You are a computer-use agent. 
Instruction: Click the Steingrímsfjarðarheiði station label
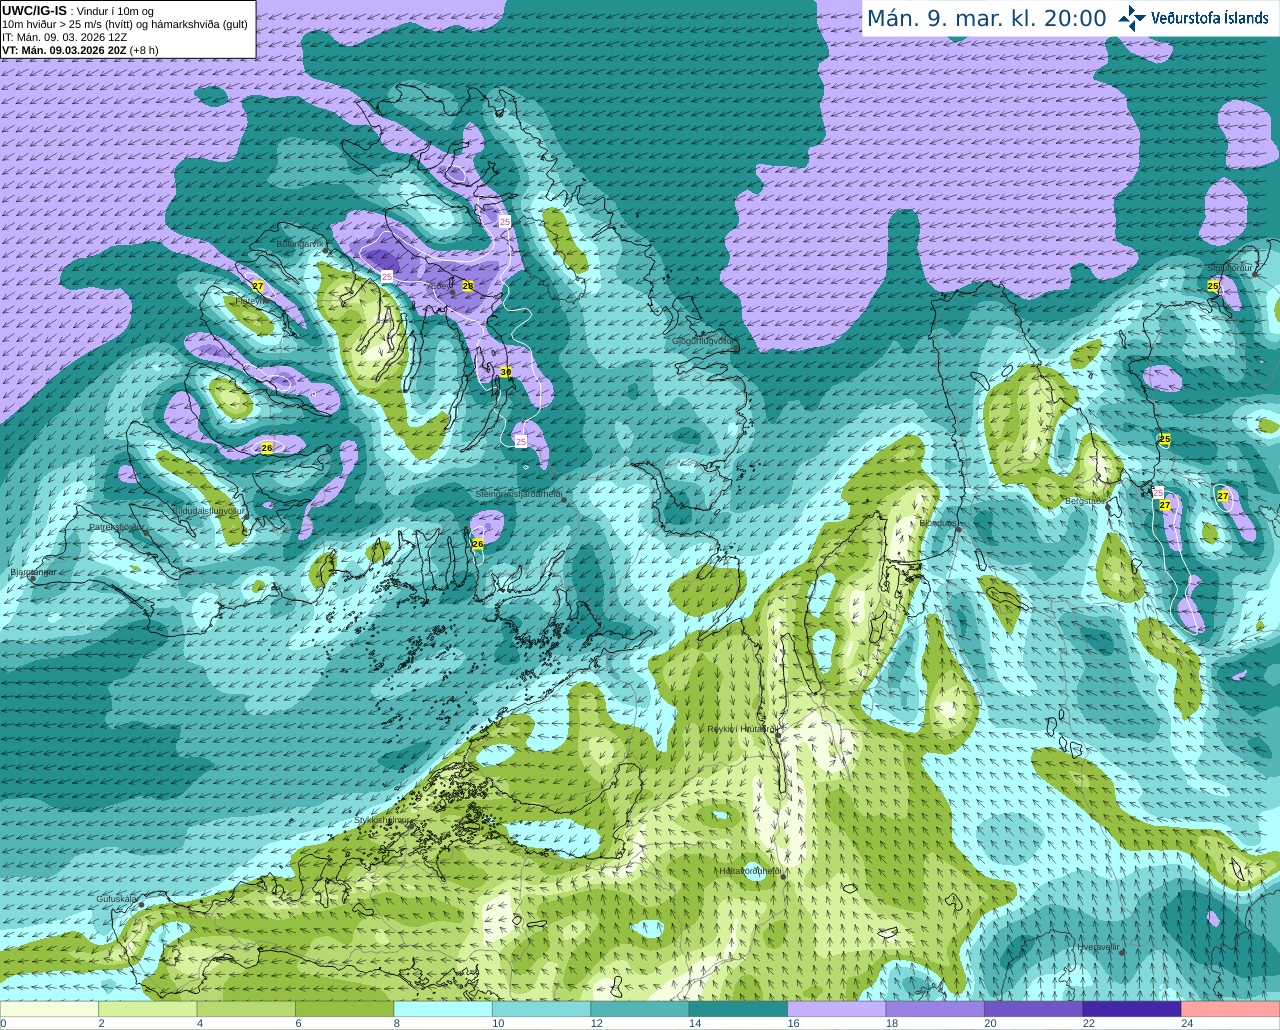[x=518, y=495]
